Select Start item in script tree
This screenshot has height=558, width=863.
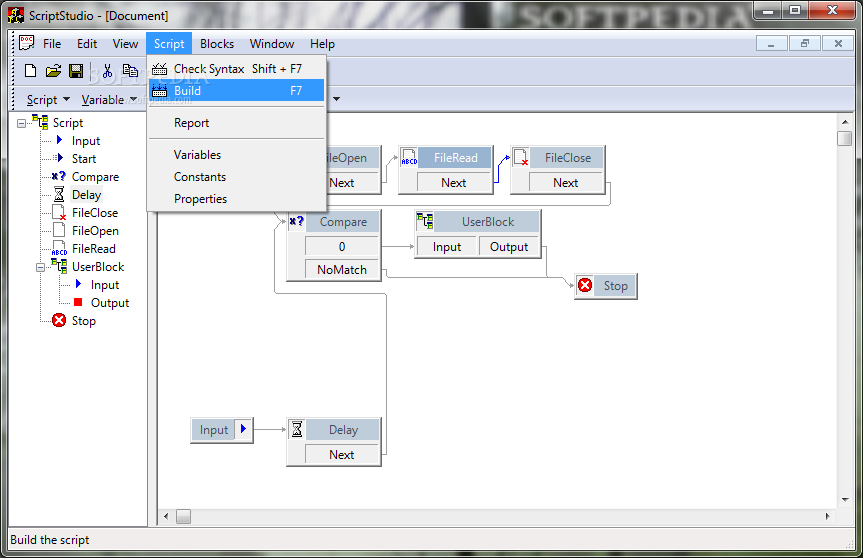coord(84,158)
